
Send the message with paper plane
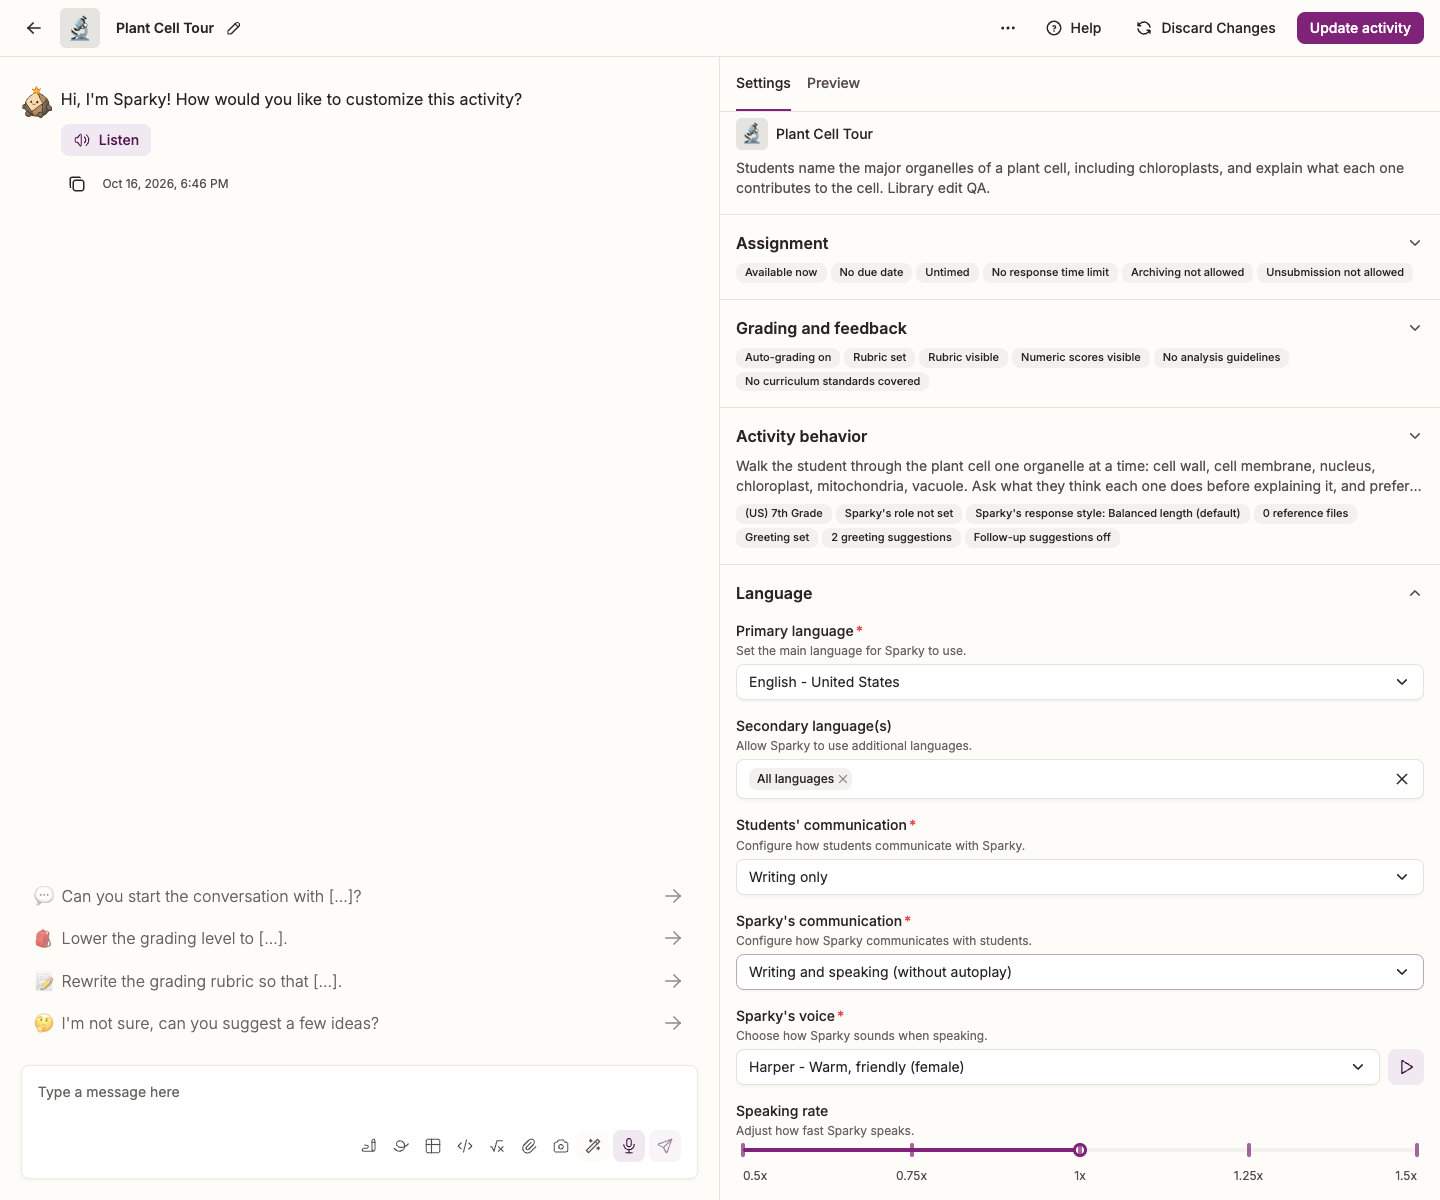[665, 1146]
